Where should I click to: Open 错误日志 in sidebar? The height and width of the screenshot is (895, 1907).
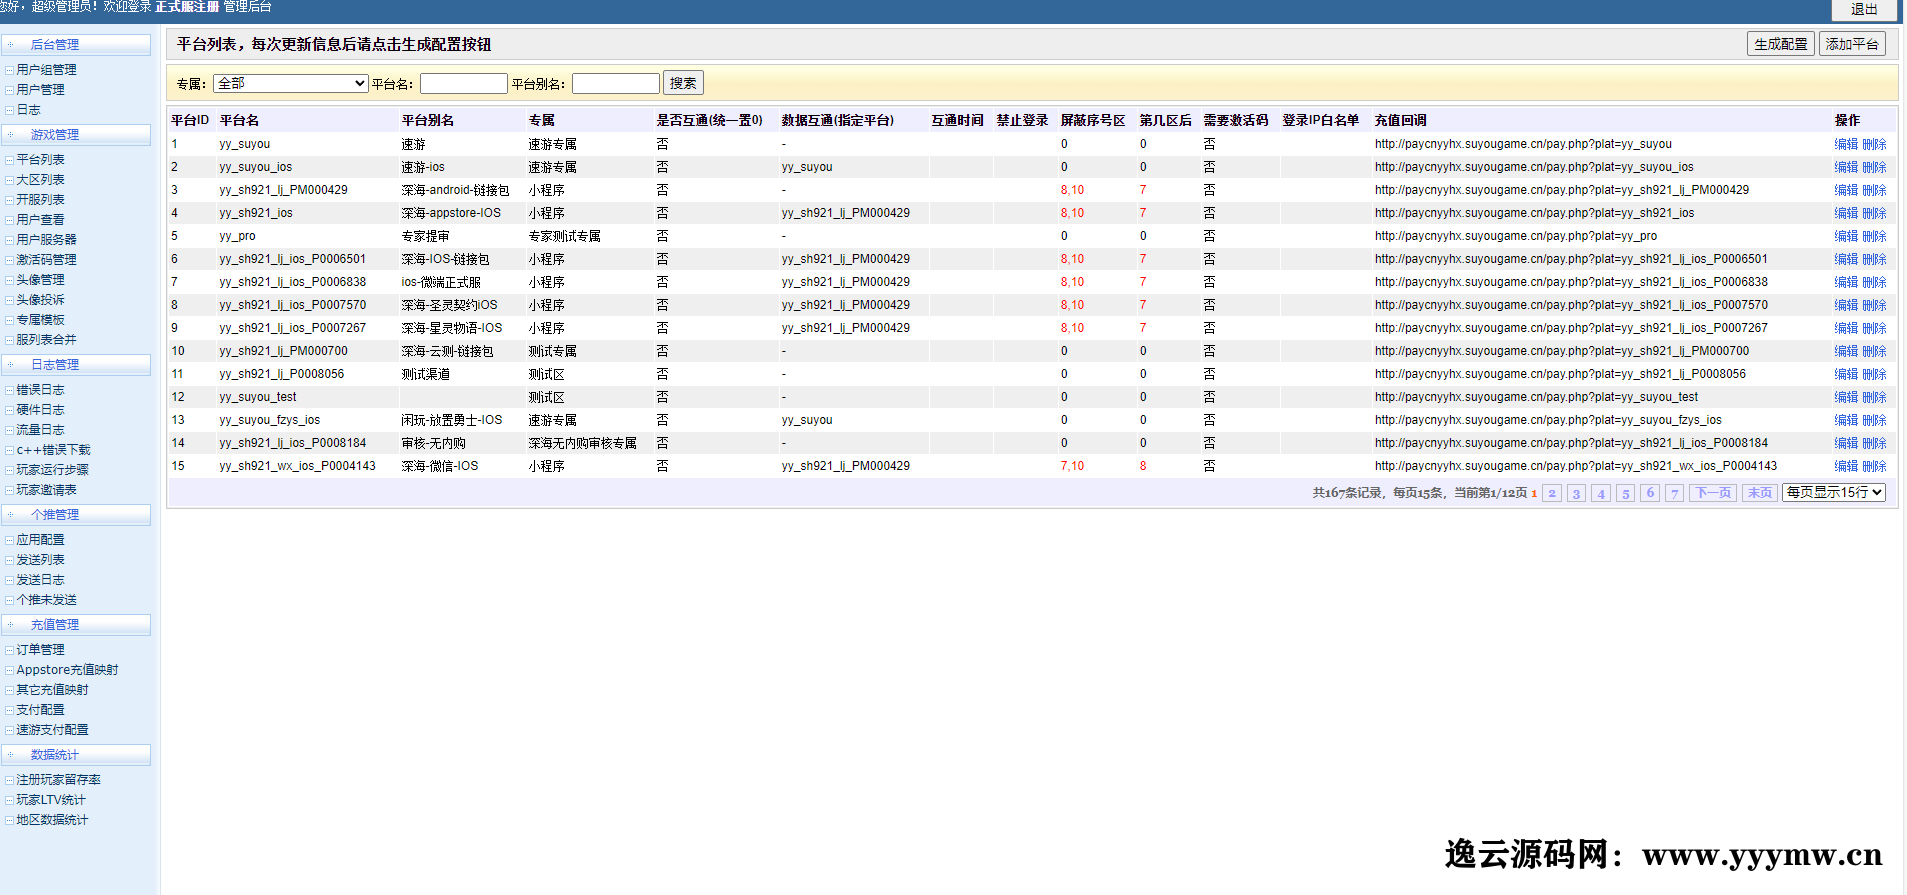pyautogui.click(x=40, y=390)
